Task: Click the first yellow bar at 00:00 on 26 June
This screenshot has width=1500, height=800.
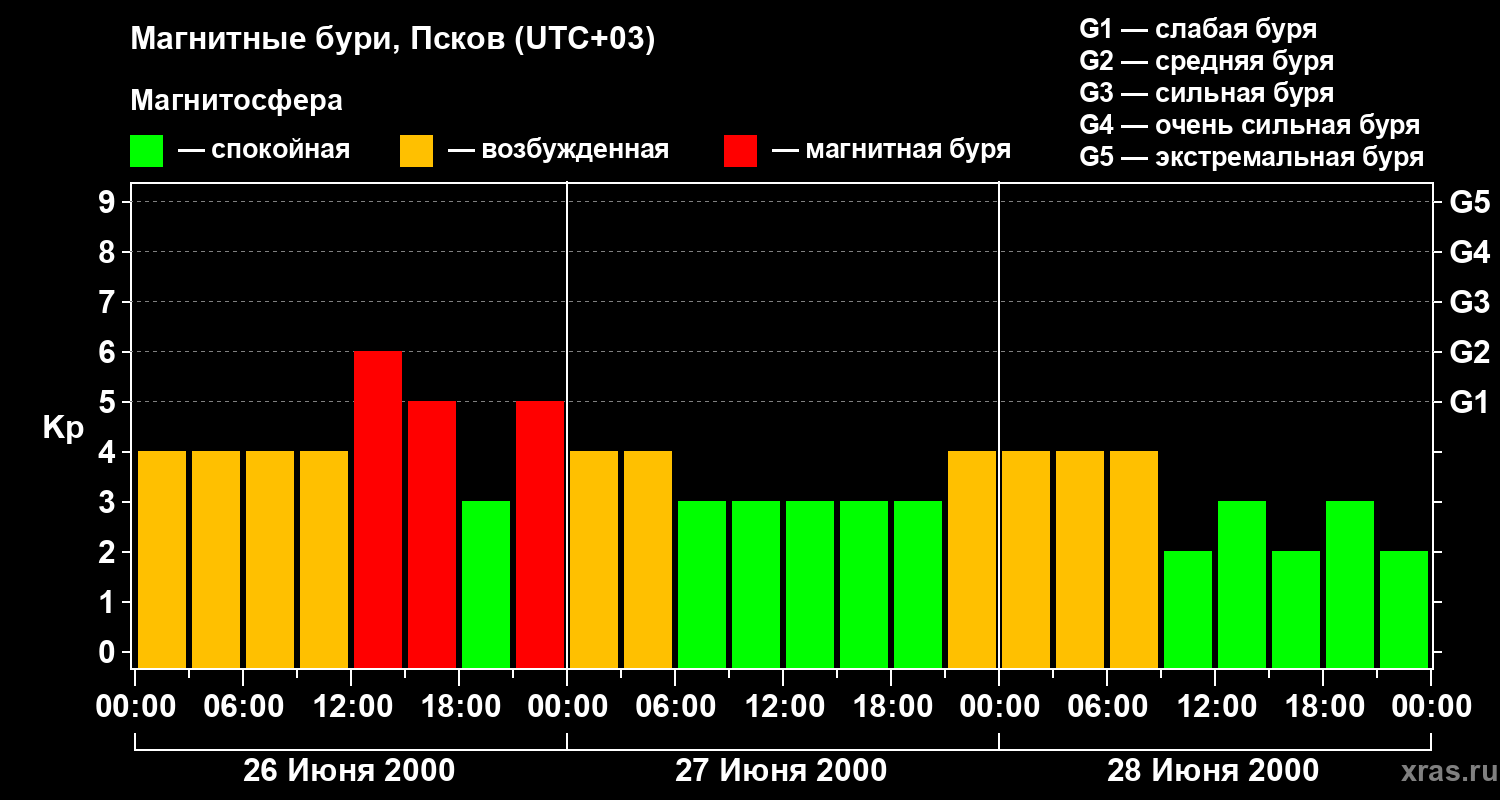Action: [x=162, y=560]
